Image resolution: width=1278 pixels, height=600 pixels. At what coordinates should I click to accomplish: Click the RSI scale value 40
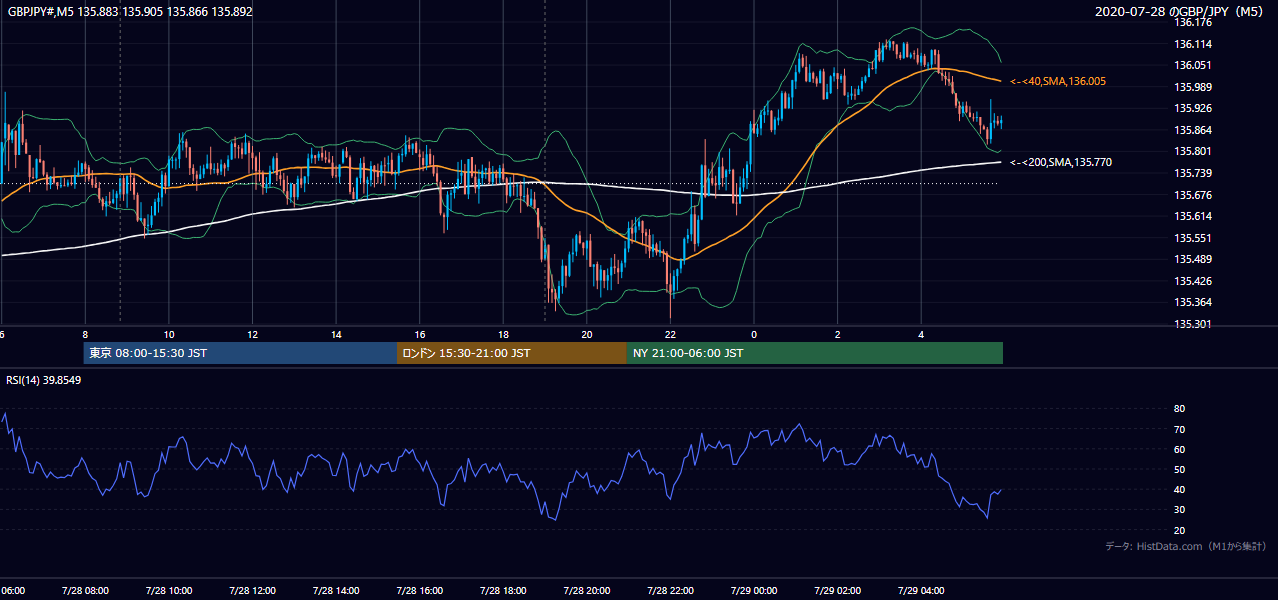coord(1179,489)
